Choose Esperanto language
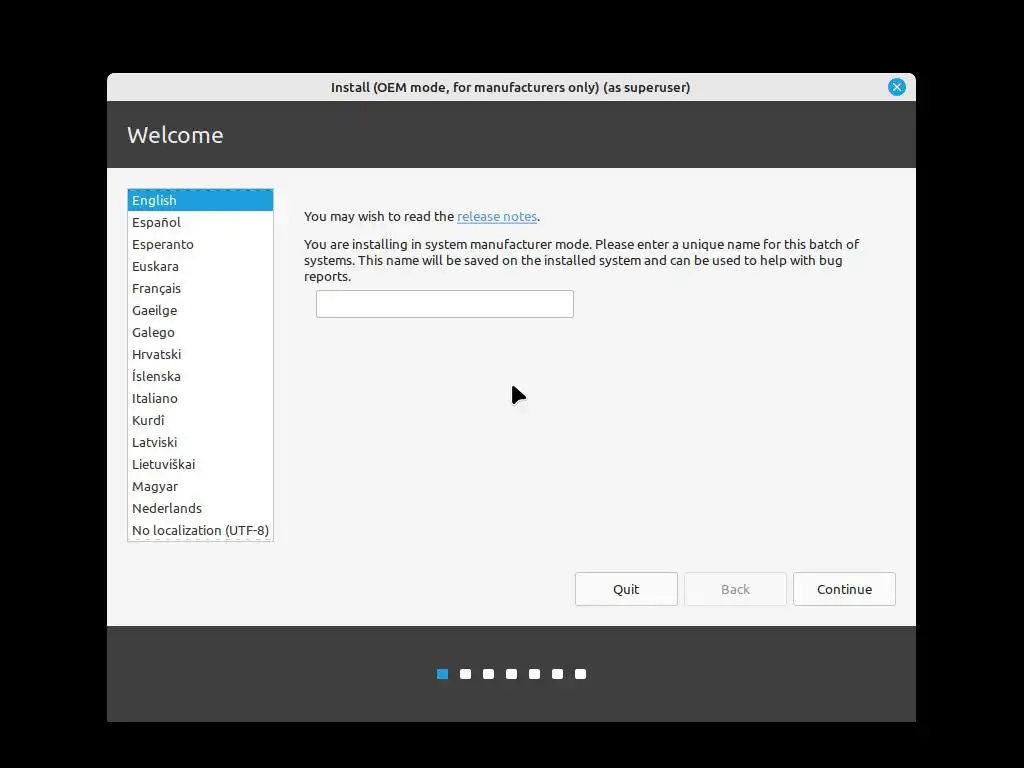 tap(200, 244)
